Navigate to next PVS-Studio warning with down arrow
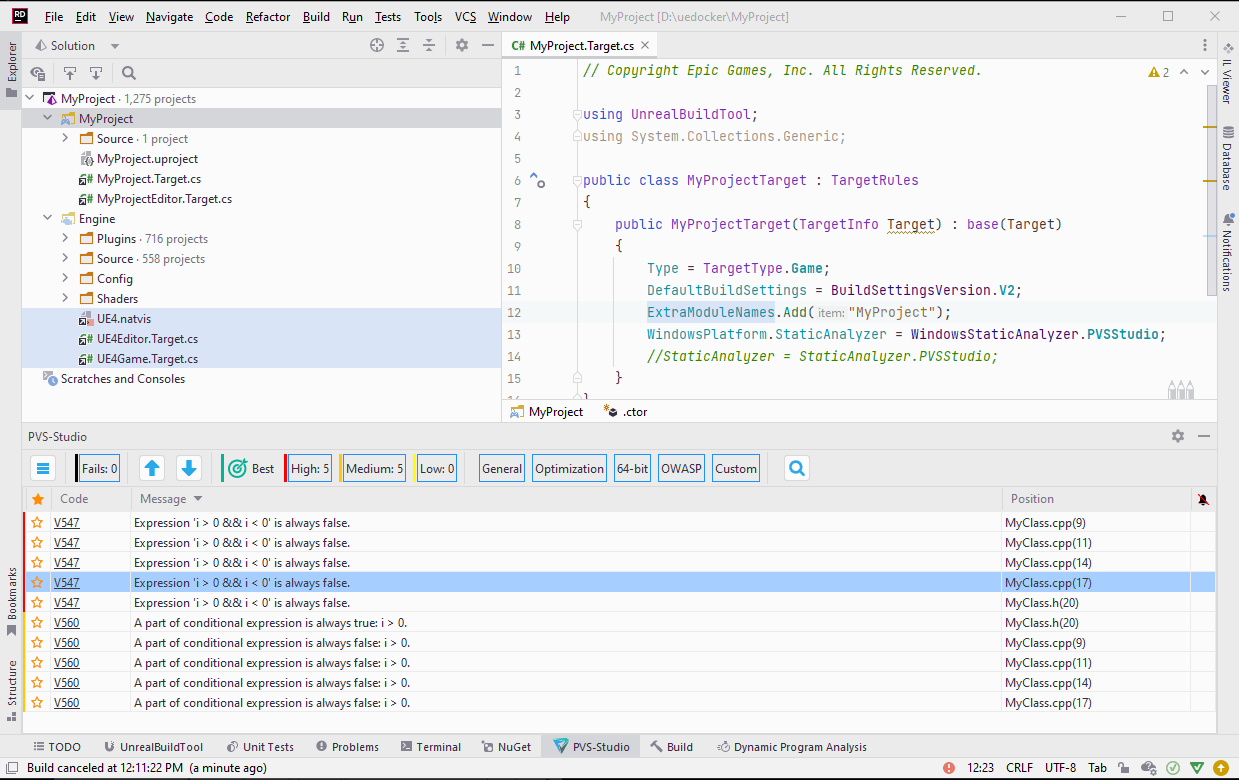 click(x=188, y=467)
